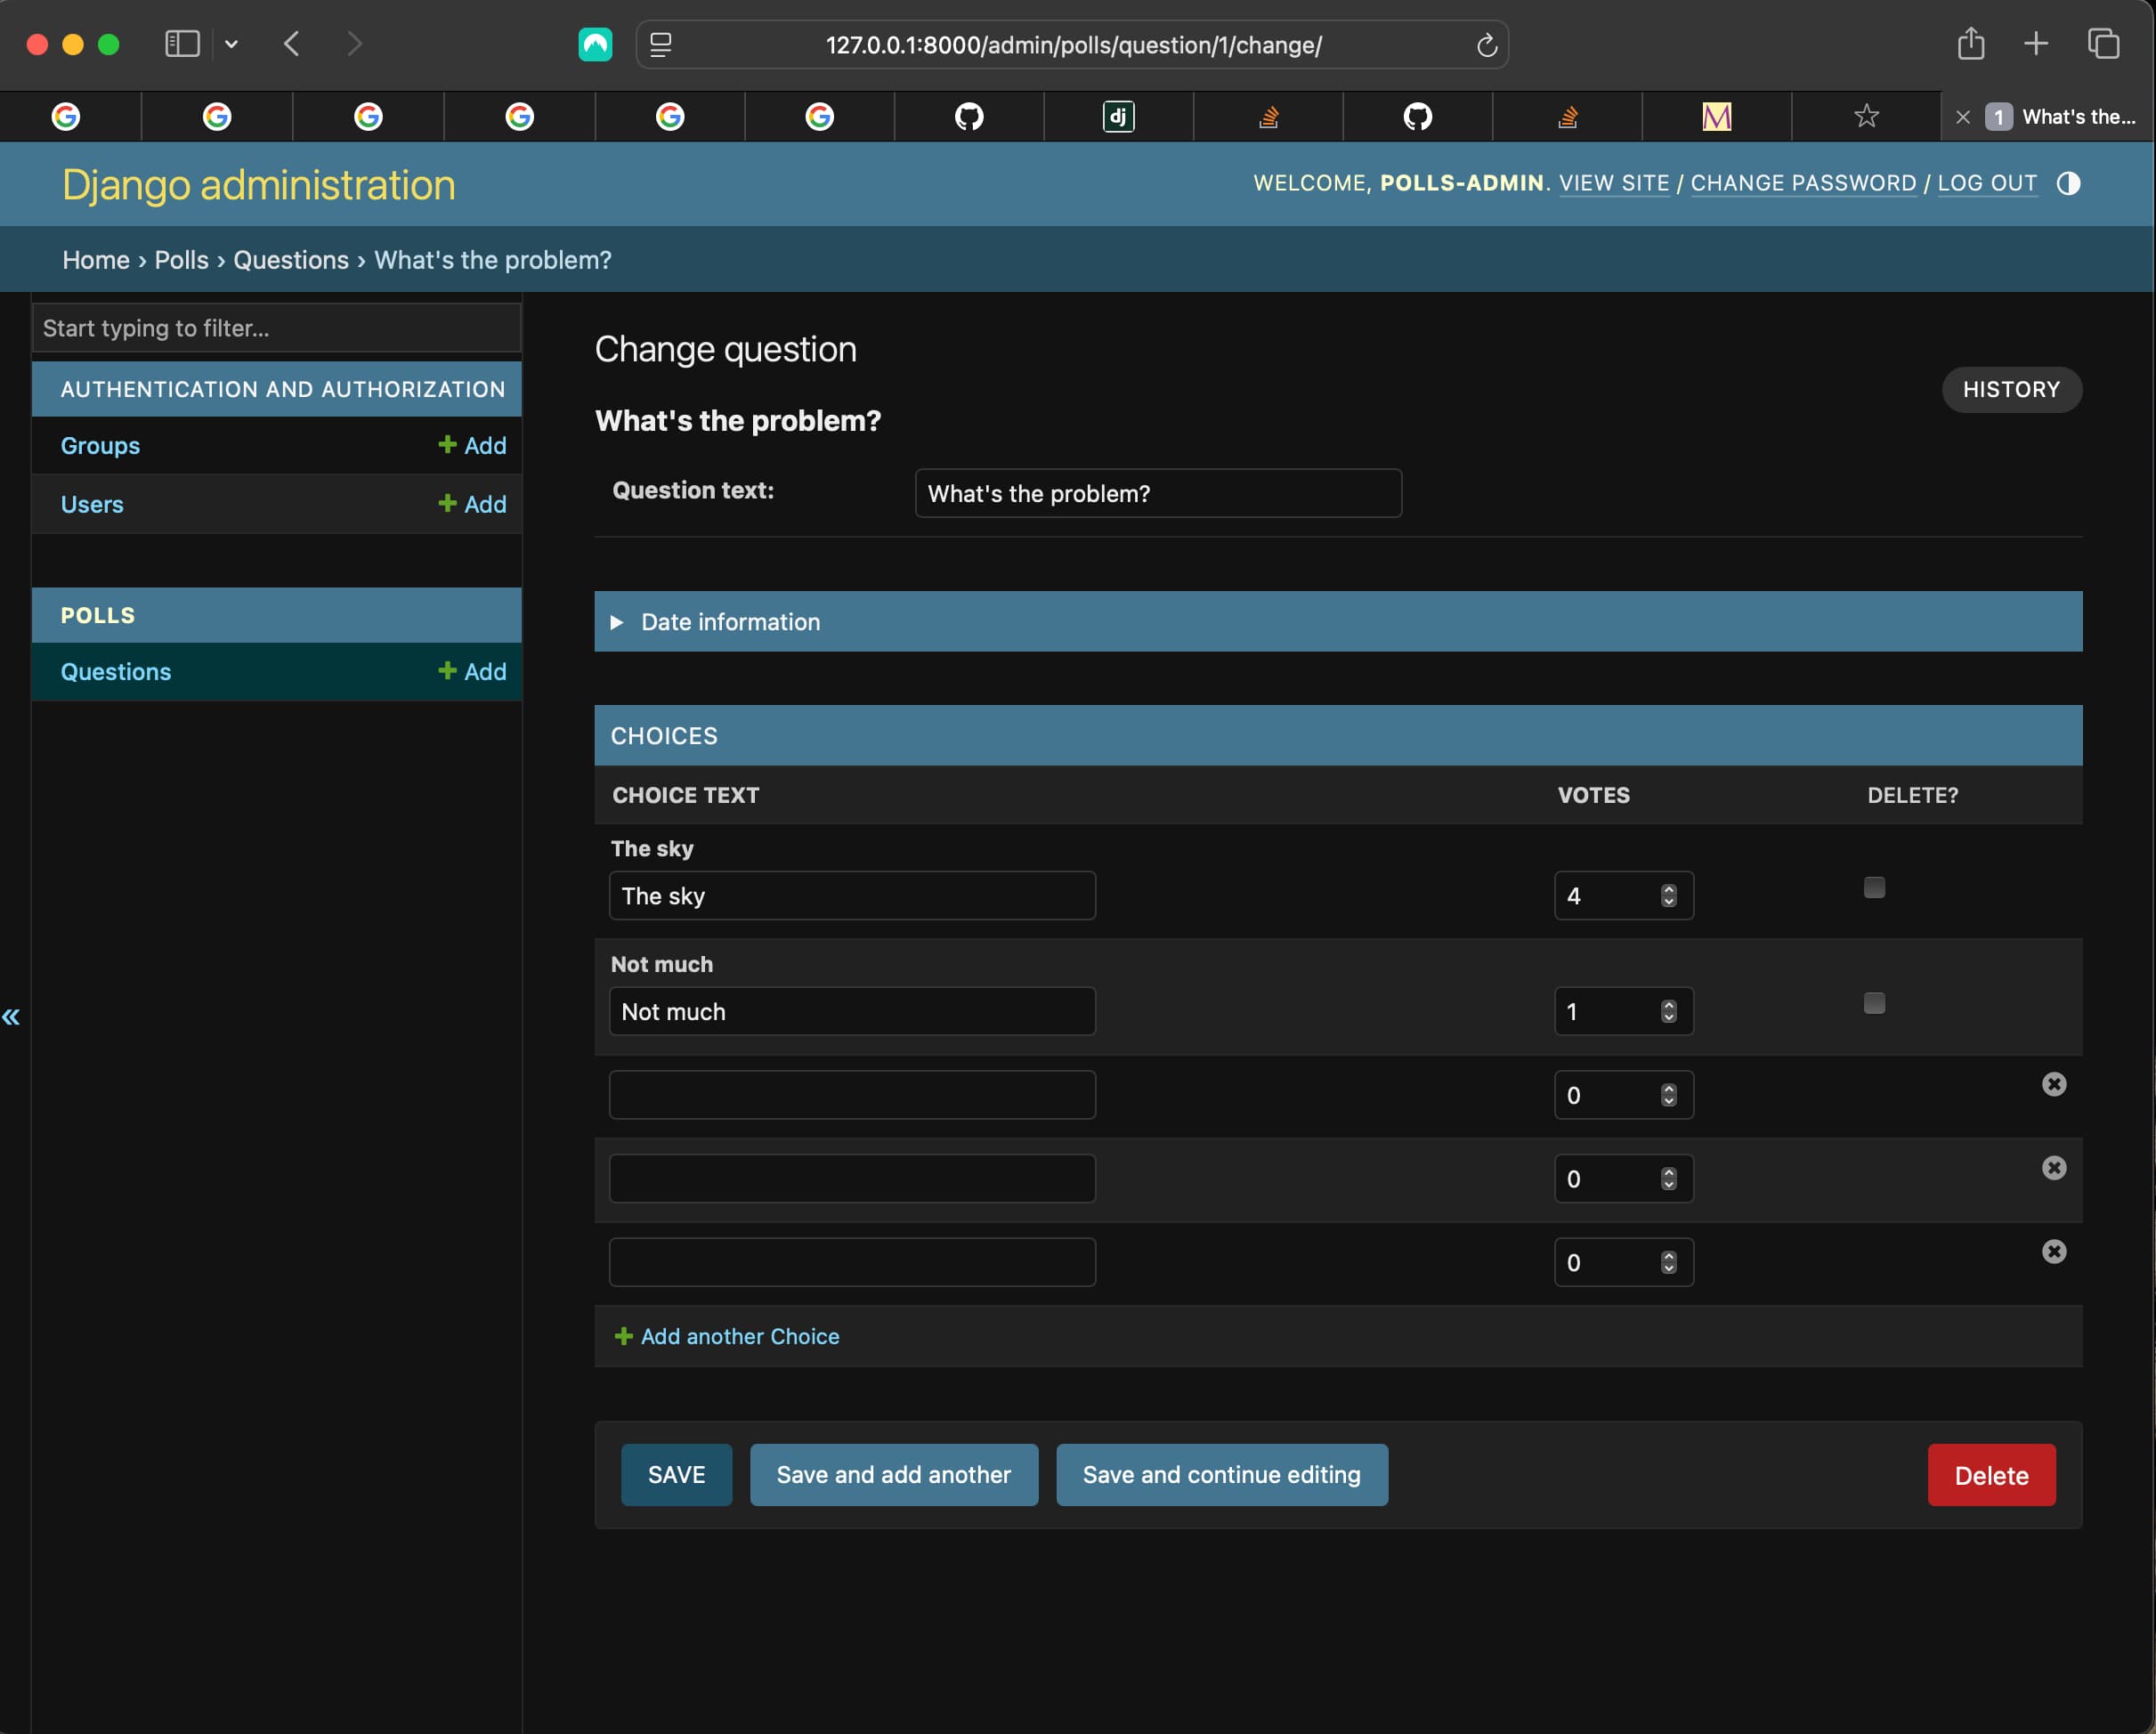Click the Not much choice text field
The width and height of the screenshot is (2156, 1734).
point(852,1012)
